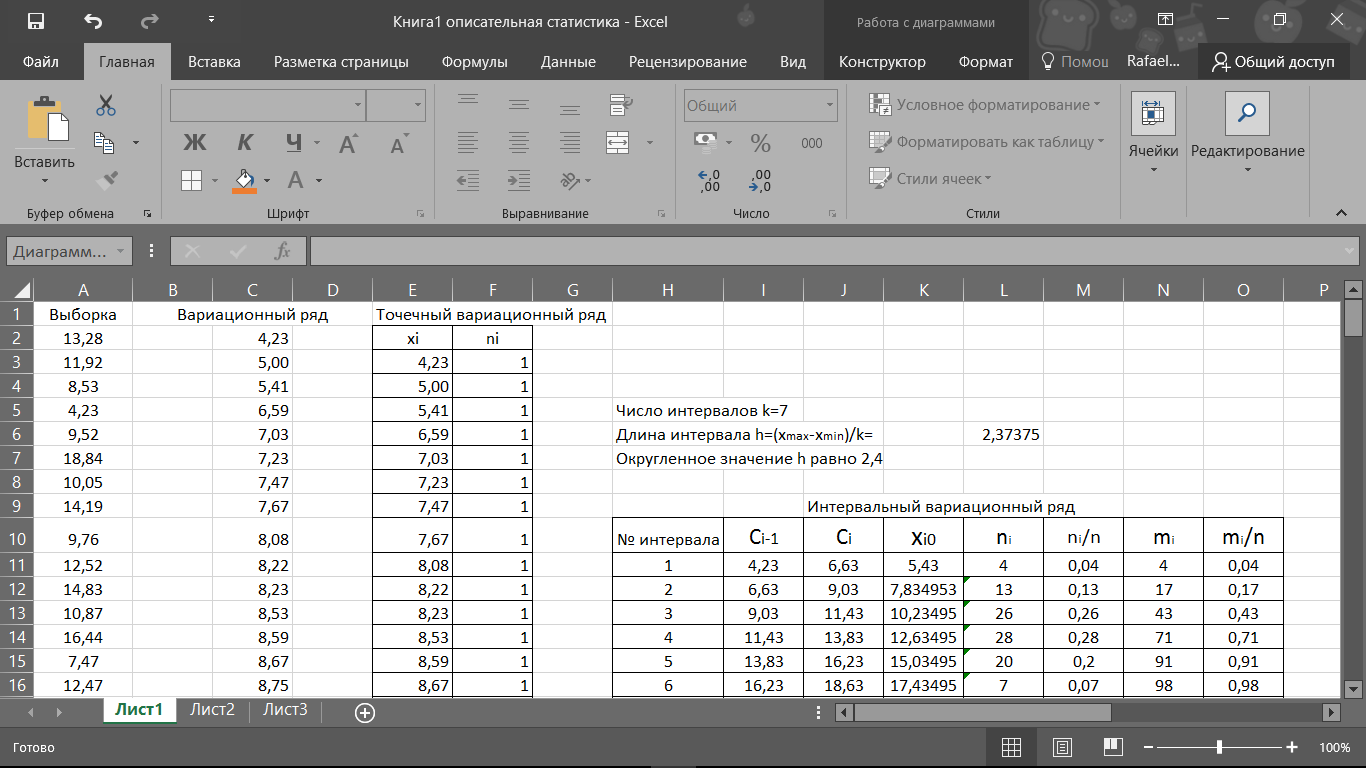
Task: Click the vertical scrollbar down arrow
Action: coord(1353,688)
